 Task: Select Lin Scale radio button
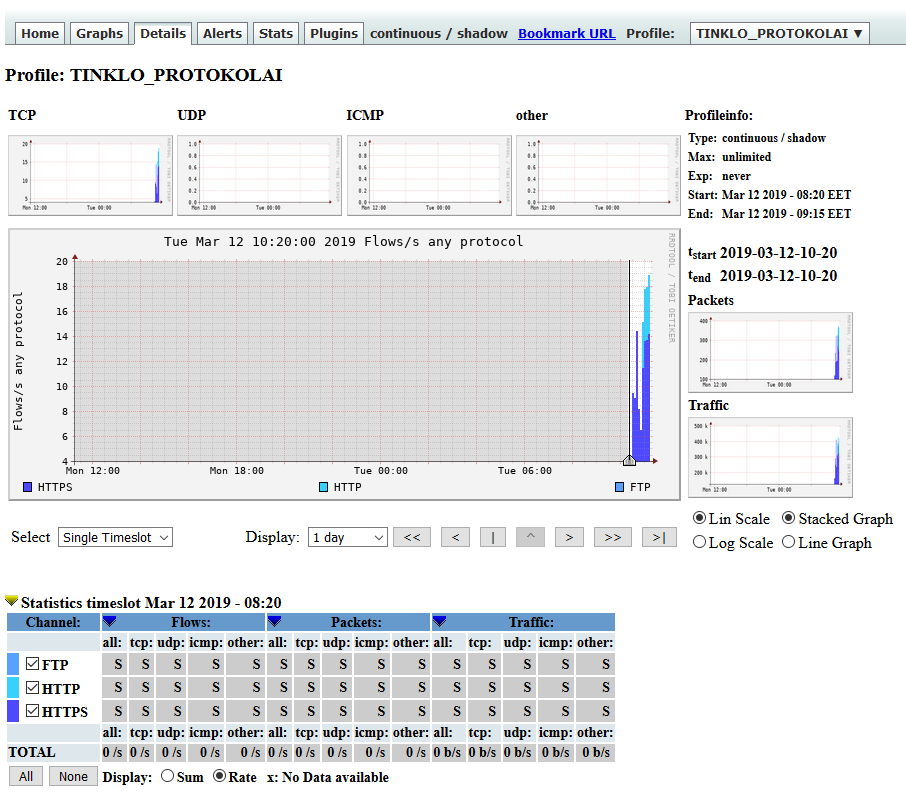[x=699, y=518]
